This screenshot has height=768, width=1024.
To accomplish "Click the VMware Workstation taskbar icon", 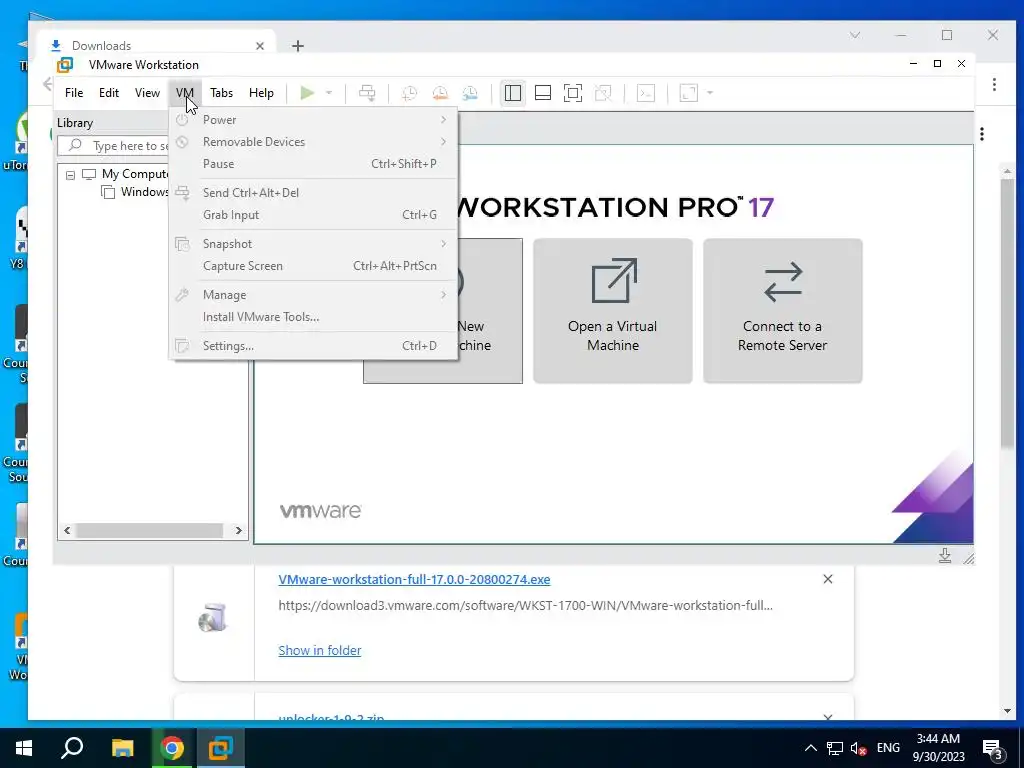I will pos(221,748).
